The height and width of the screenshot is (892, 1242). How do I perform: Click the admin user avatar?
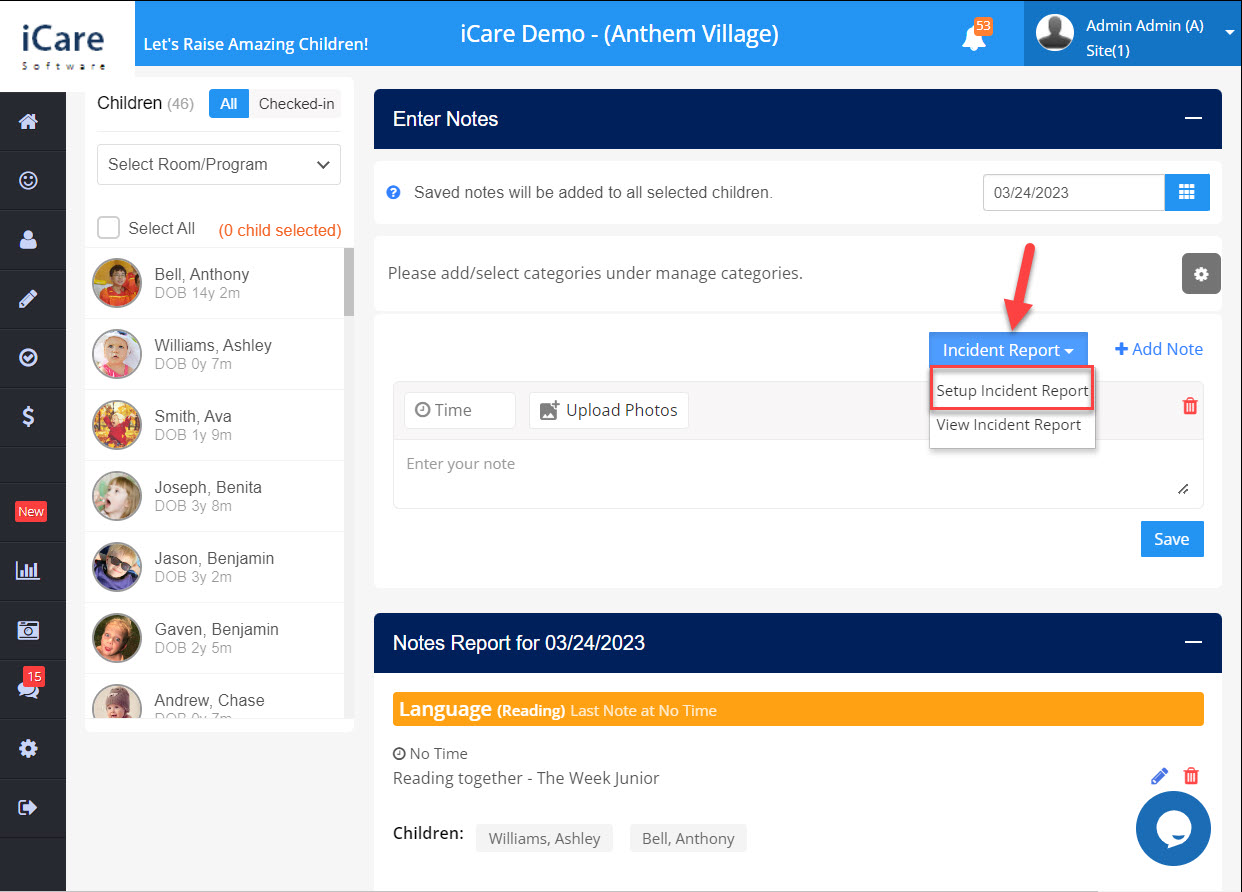click(1055, 33)
